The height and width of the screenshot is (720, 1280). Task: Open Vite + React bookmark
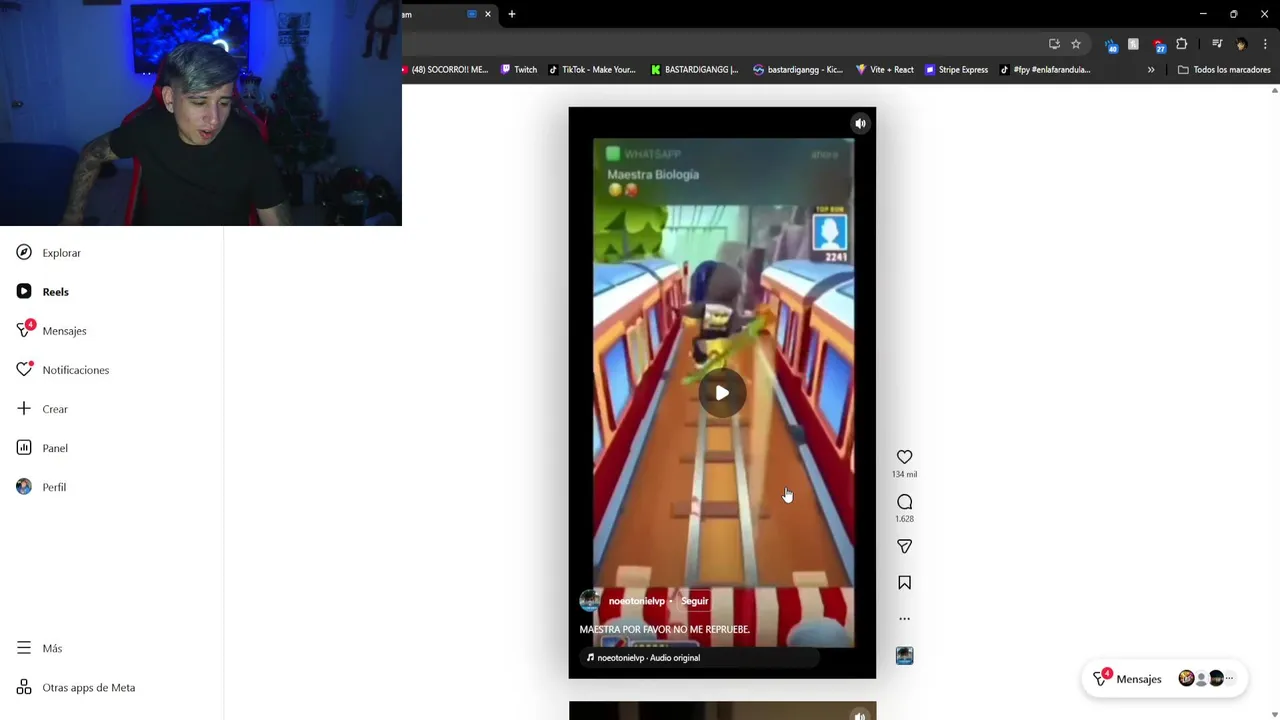tap(885, 70)
